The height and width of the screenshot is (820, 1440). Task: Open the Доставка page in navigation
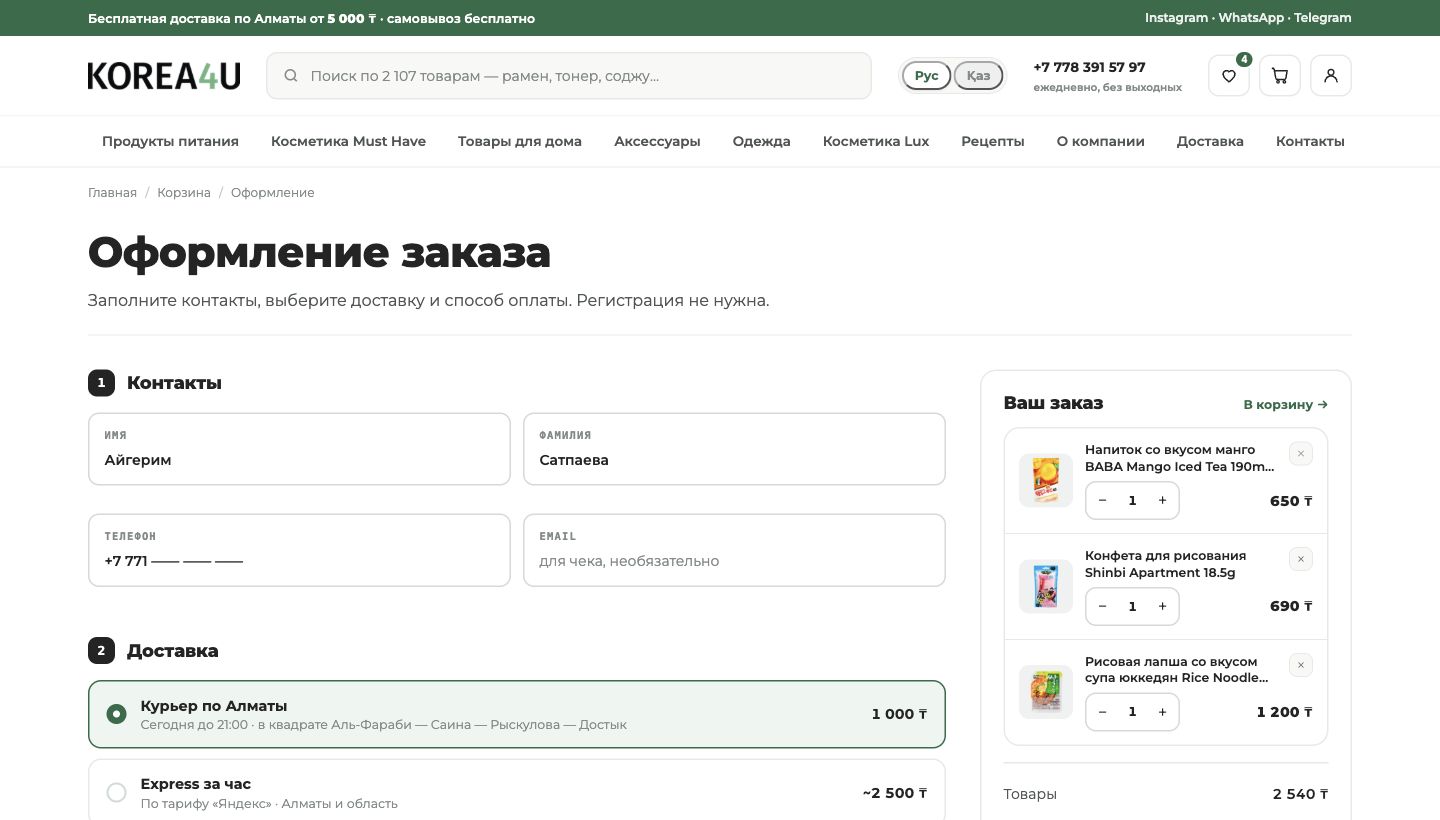click(1210, 141)
